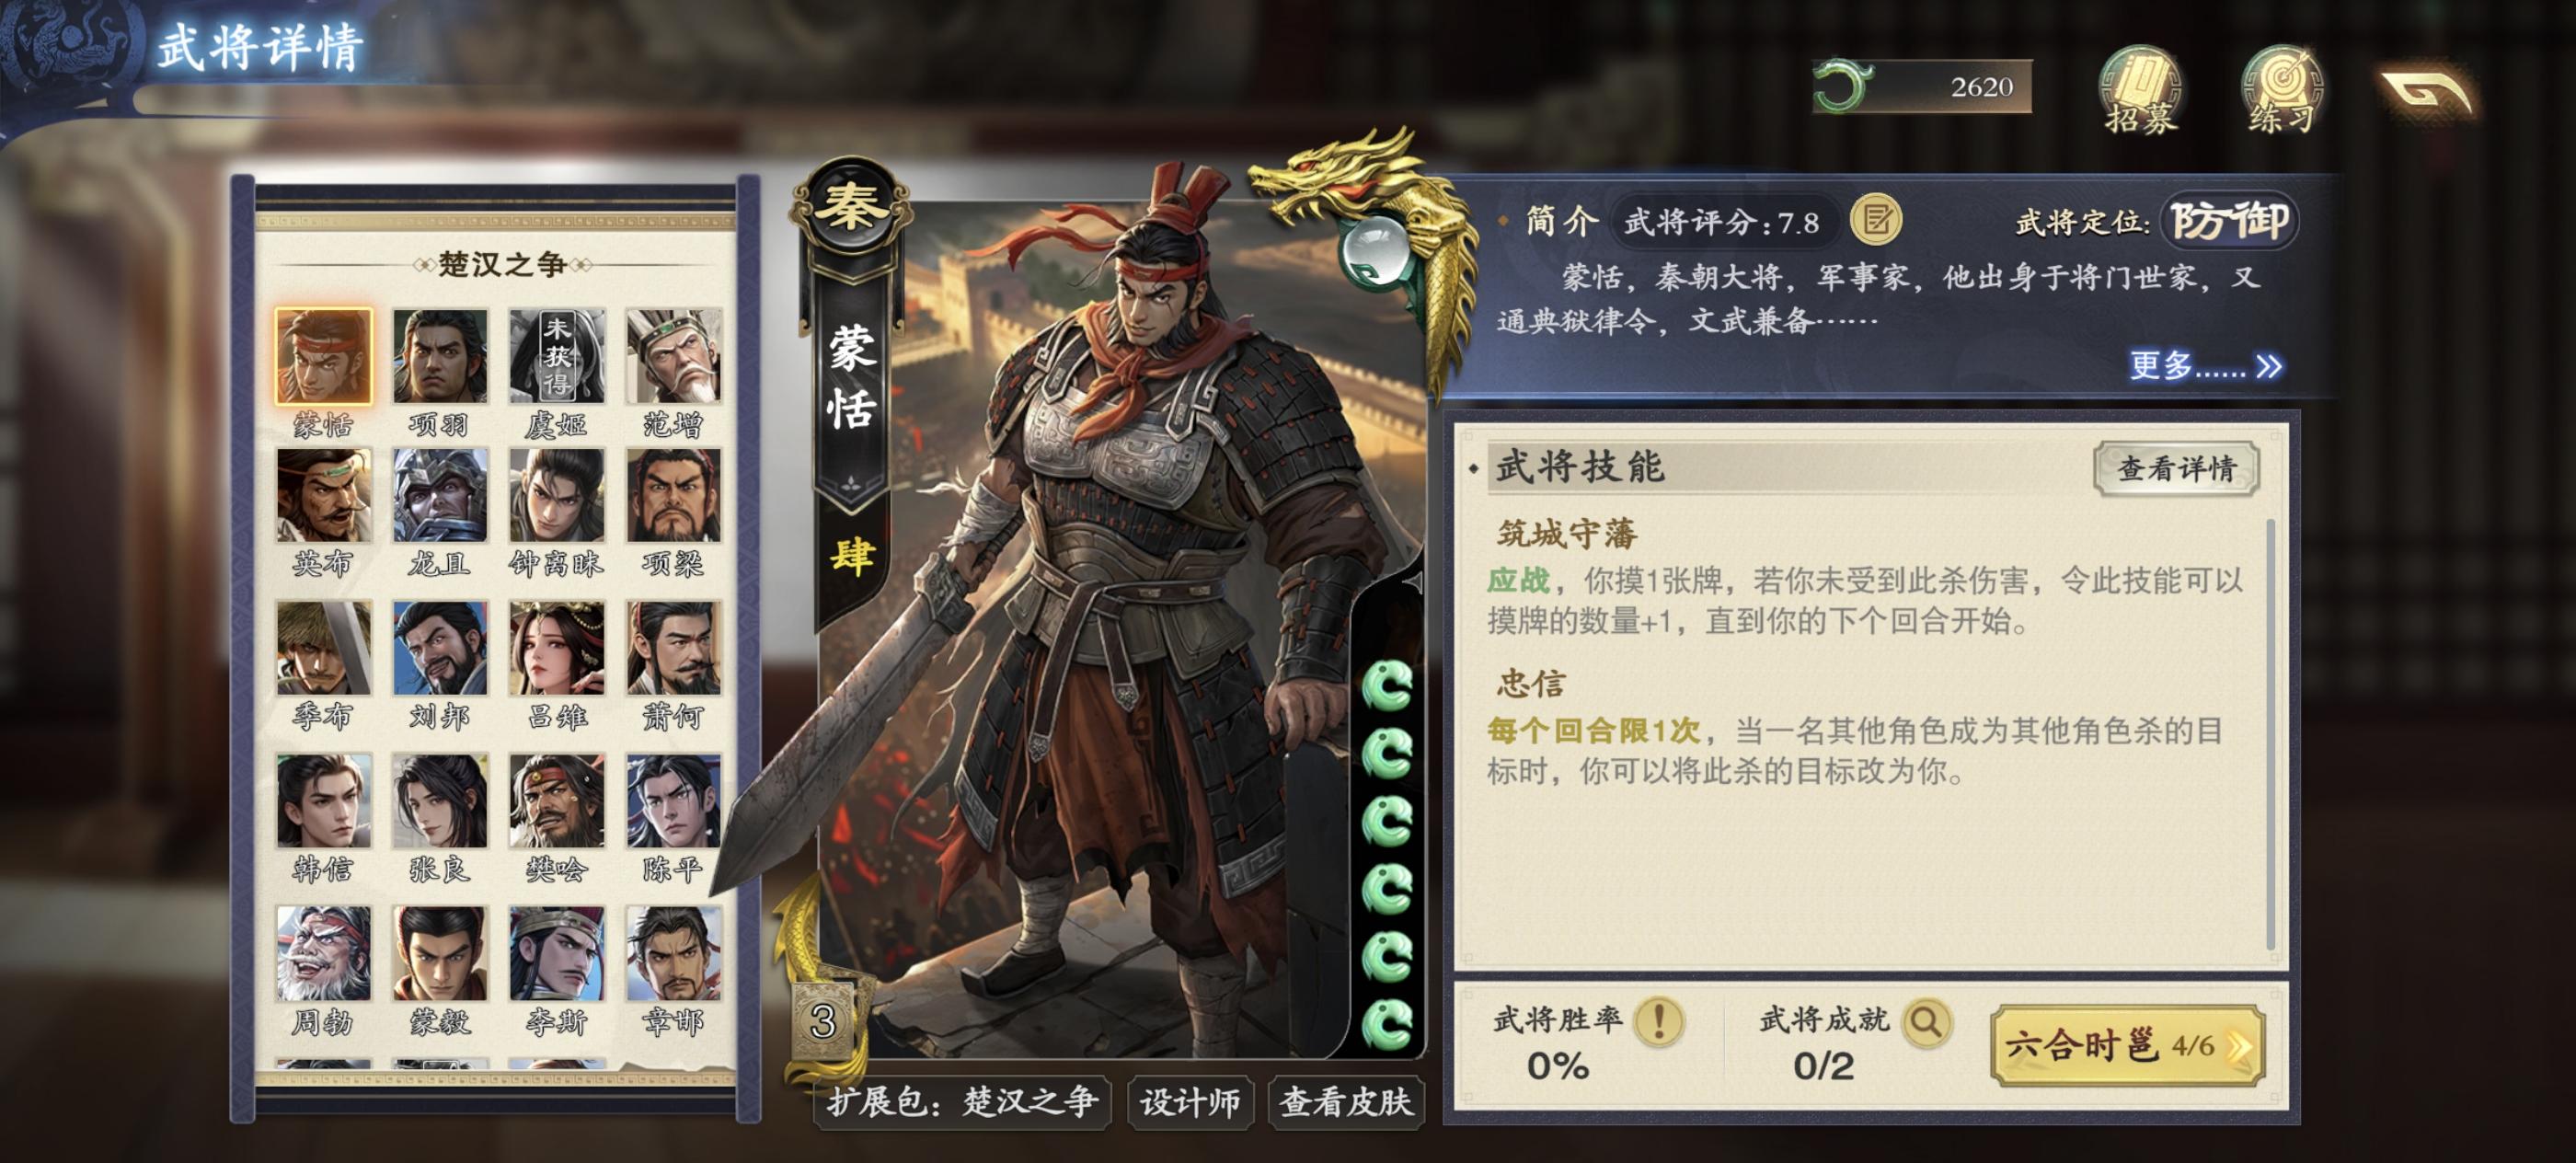Click the win rate exclamation icon
2576x1163 pixels.
click(x=1658, y=1022)
